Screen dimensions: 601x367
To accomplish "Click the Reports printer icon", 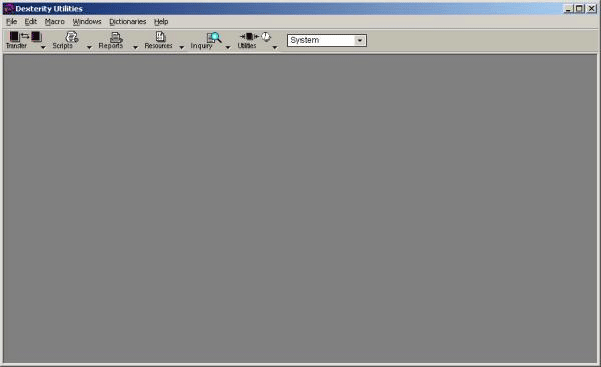I will point(116,37).
